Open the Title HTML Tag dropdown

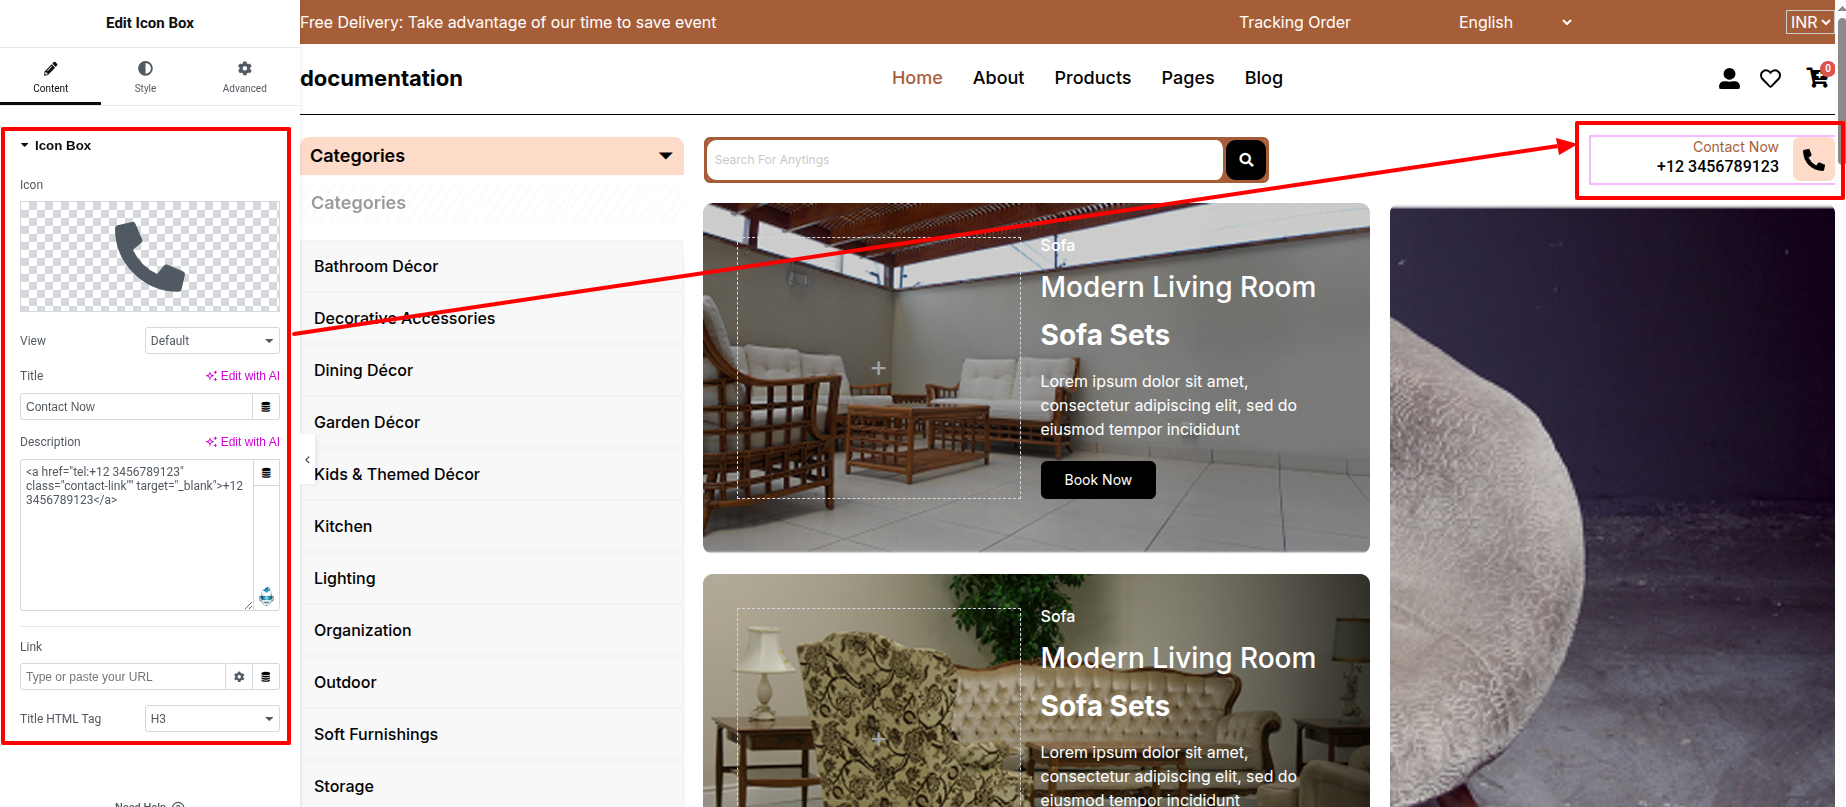click(x=212, y=719)
